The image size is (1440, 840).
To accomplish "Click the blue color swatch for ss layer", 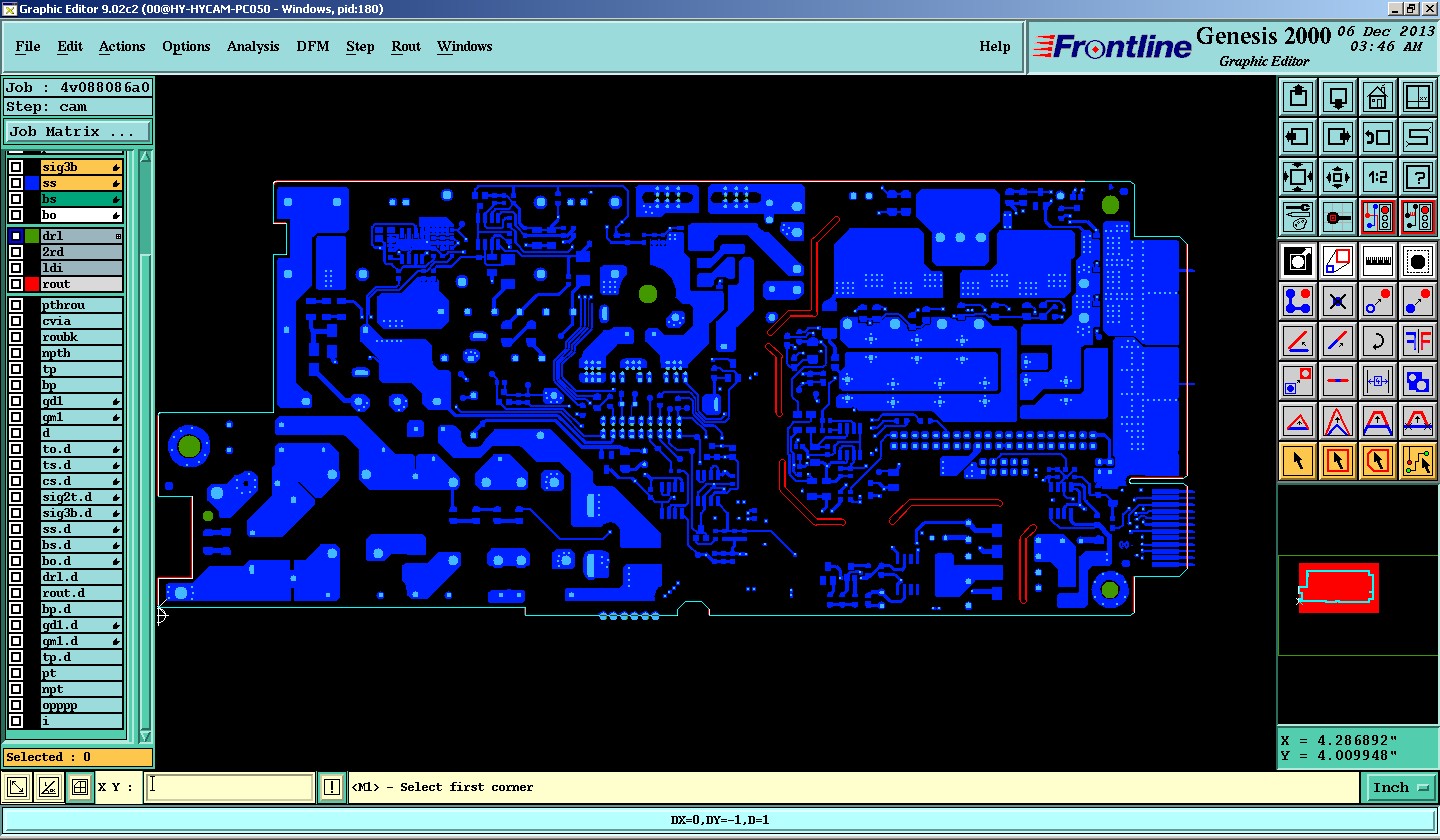I will (x=32, y=184).
